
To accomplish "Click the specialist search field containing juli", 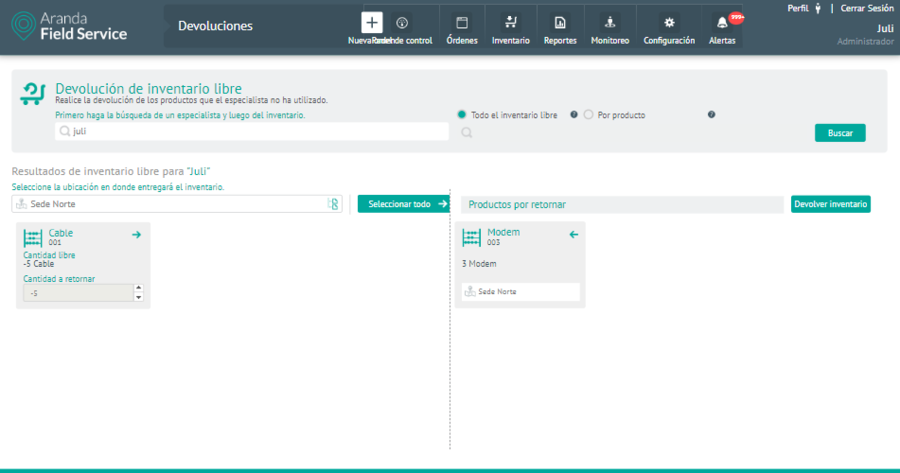I will click(x=255, y=131).
